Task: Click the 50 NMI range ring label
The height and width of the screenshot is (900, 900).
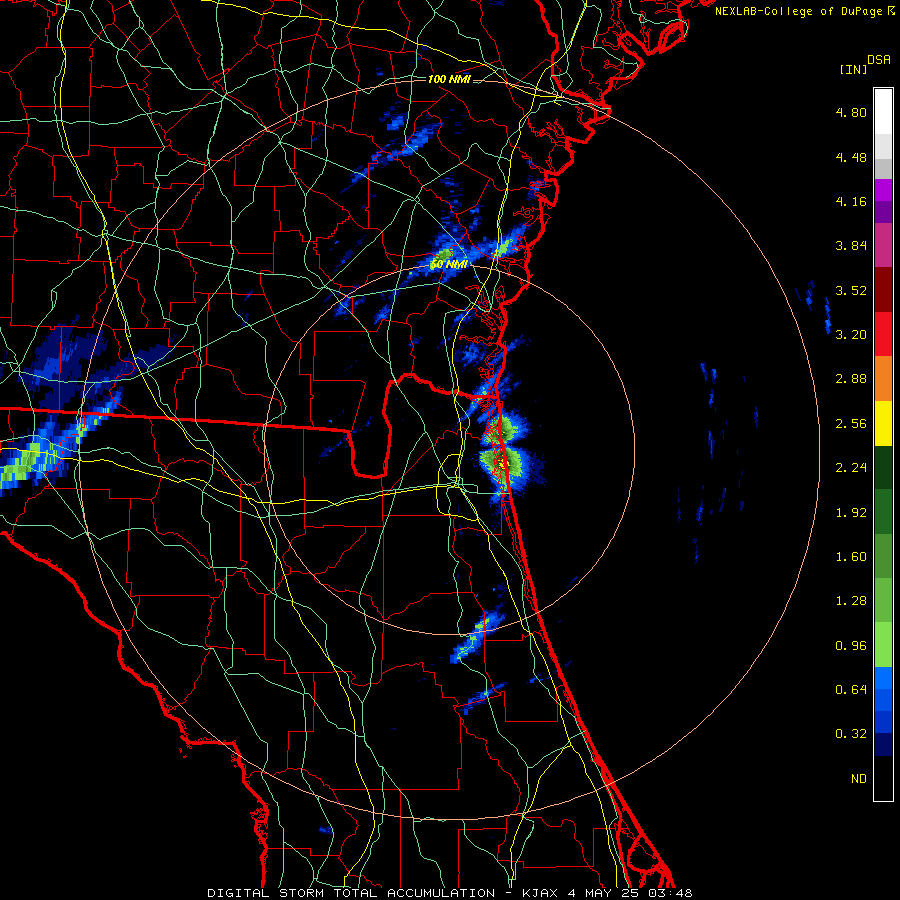Action: (x=449, y=264)
